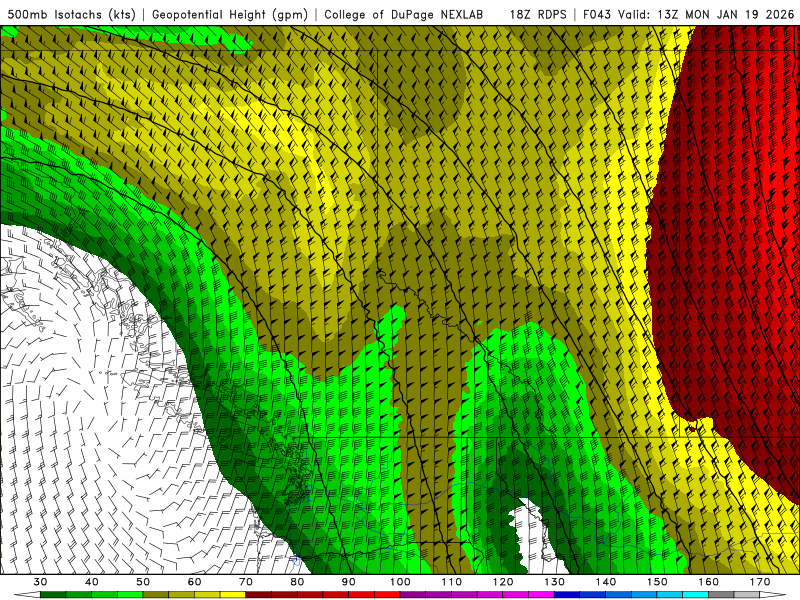
Task: Click the "18Z RDPS" model run text
Action: click(x=538, y=14)
